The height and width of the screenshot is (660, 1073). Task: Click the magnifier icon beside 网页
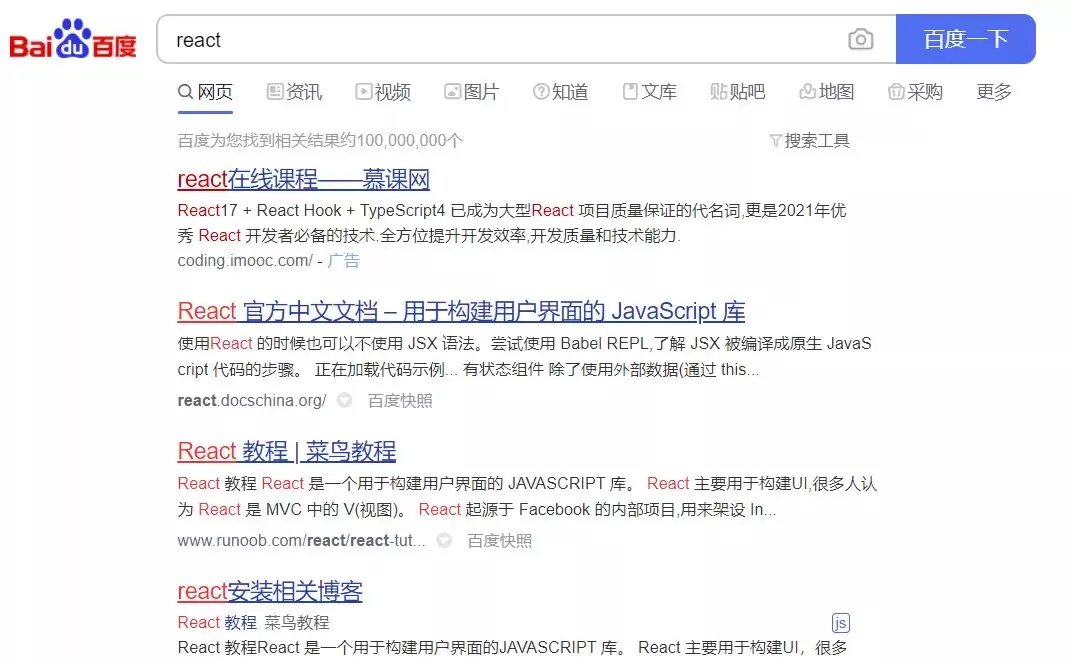[x=185, y=91]
